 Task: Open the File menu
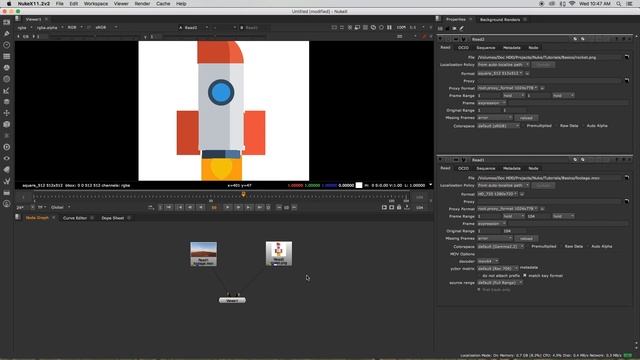click(x=60, y=4)
